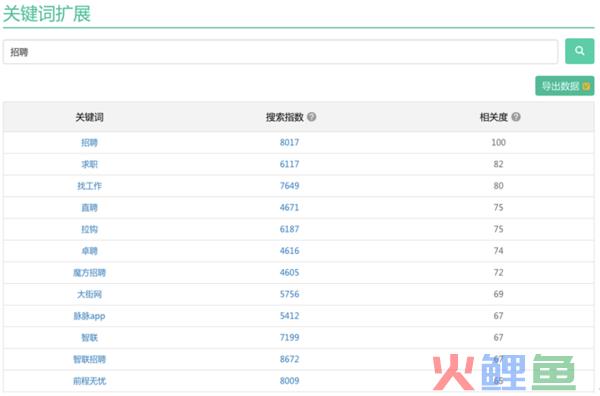
Task: Click the green search magnifier button
Action: (x=579, y=51)
